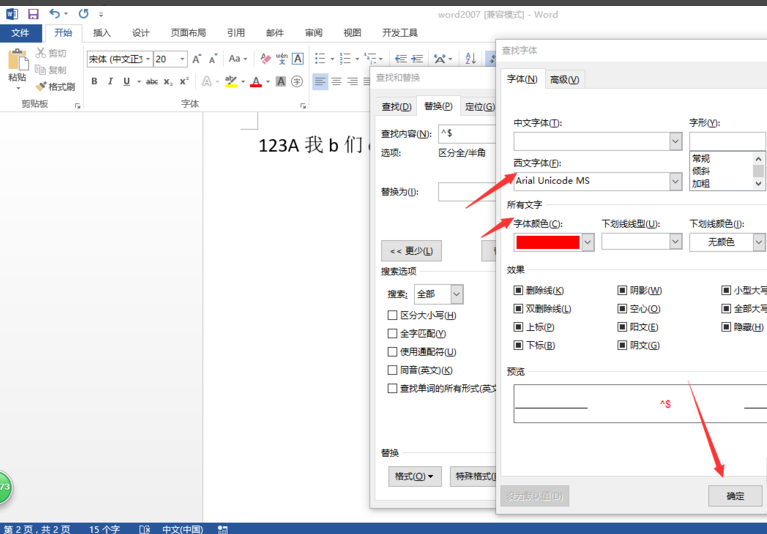
Task: Toggle numbered list icon
Action: (345, 59)
